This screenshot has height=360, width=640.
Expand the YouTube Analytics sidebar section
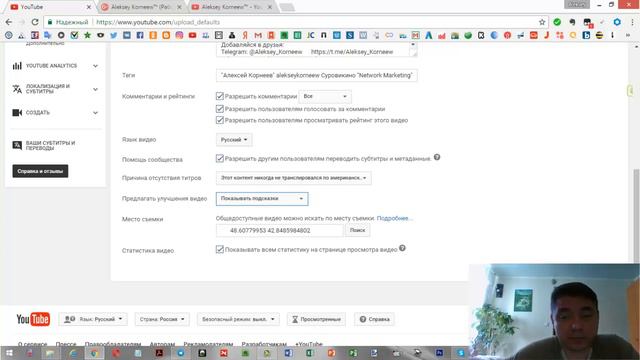click(95, 66)
